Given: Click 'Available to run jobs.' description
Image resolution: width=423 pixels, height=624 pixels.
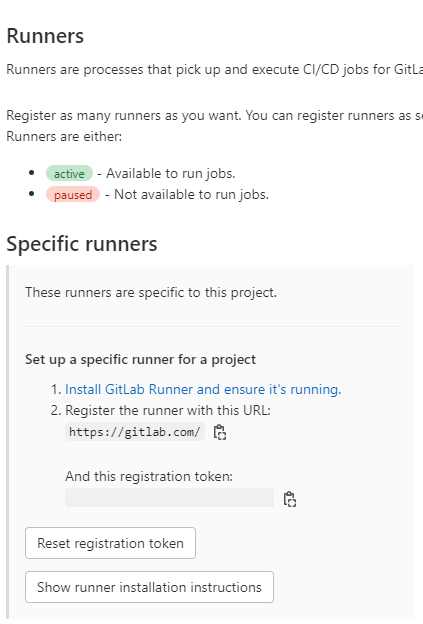Looking at the screenshot, I should click(171, 174).
